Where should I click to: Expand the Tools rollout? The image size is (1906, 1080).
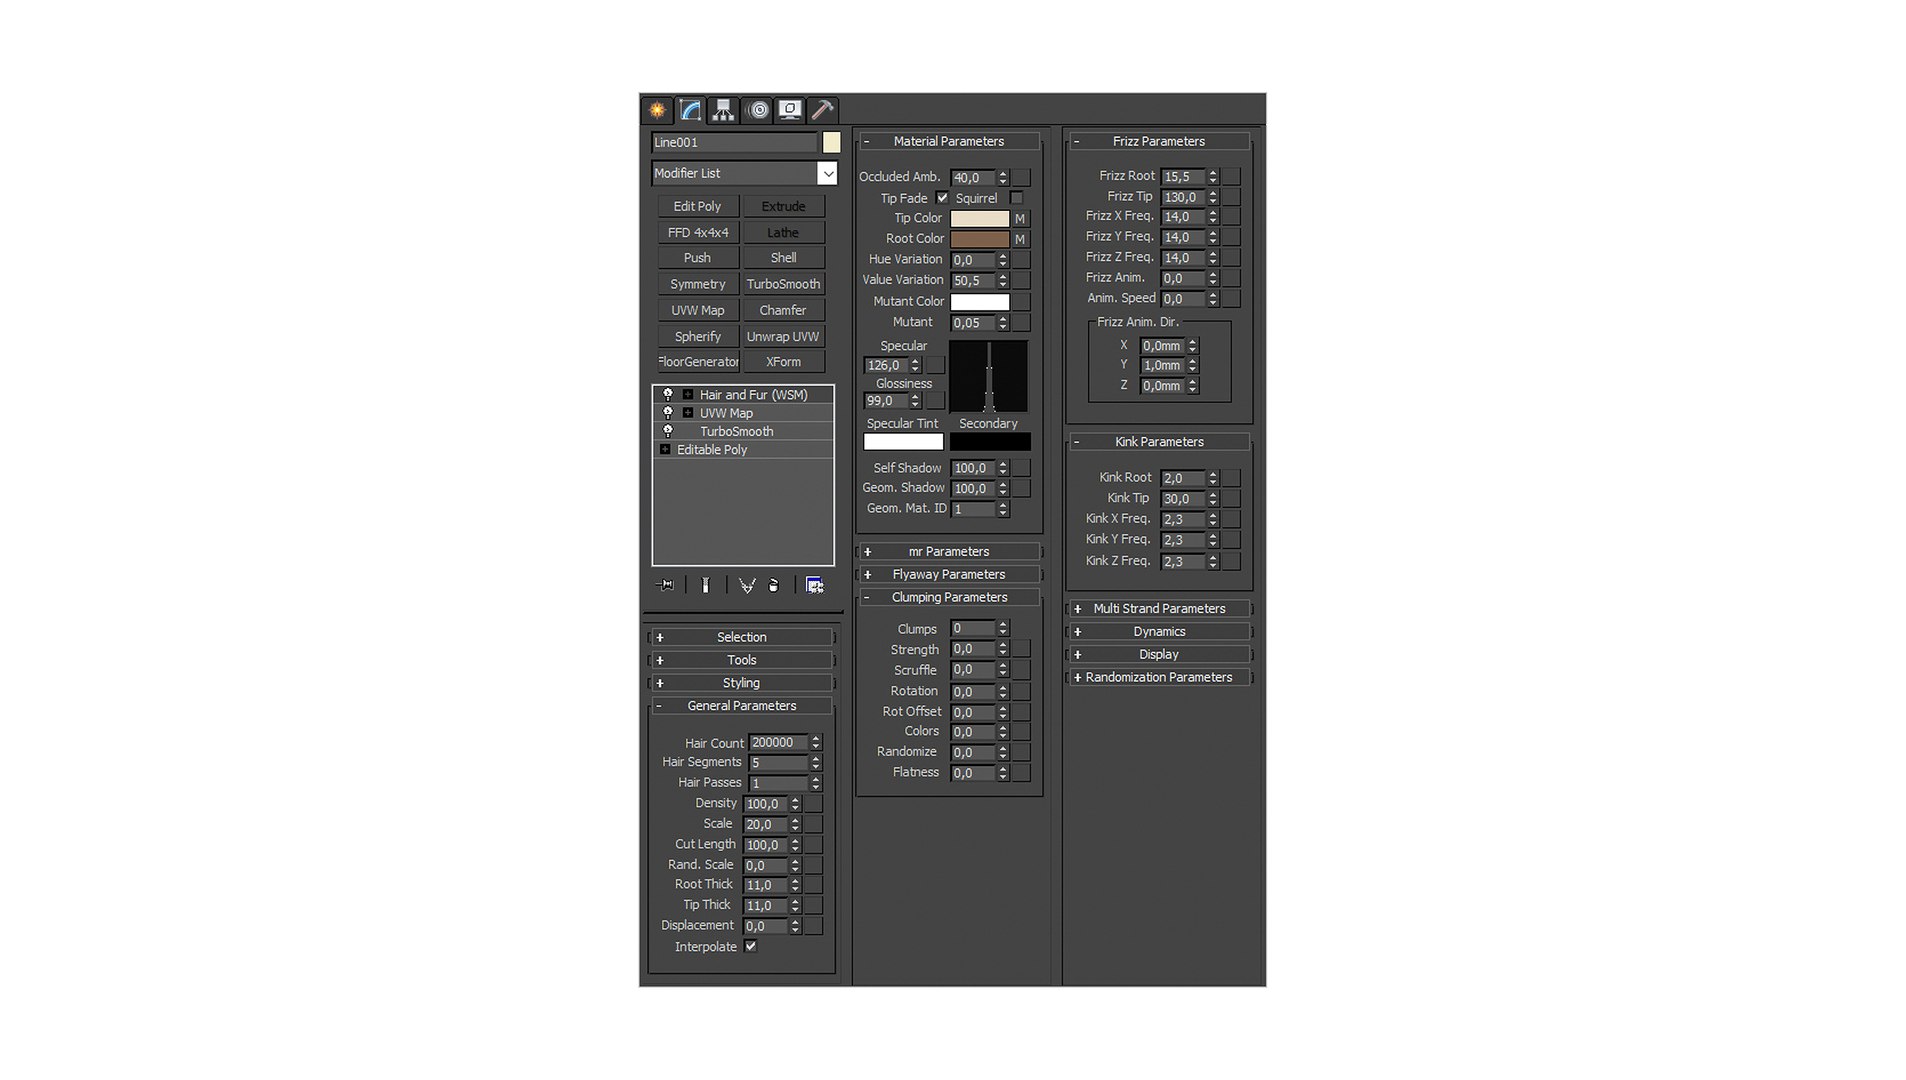pyautogui.click(x=741, y=660)
